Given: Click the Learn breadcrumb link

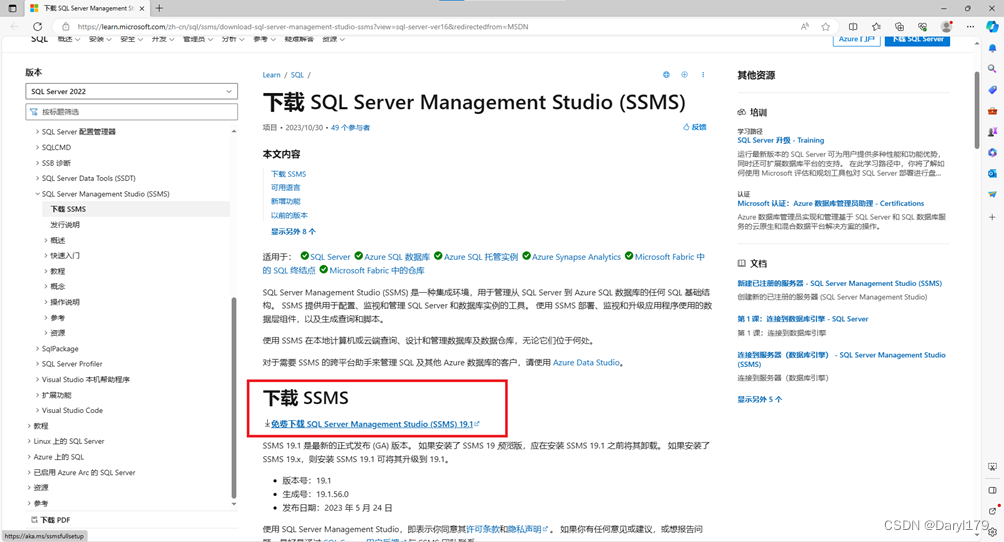Looking at the screenshot, I should click(x=271, y=75).
